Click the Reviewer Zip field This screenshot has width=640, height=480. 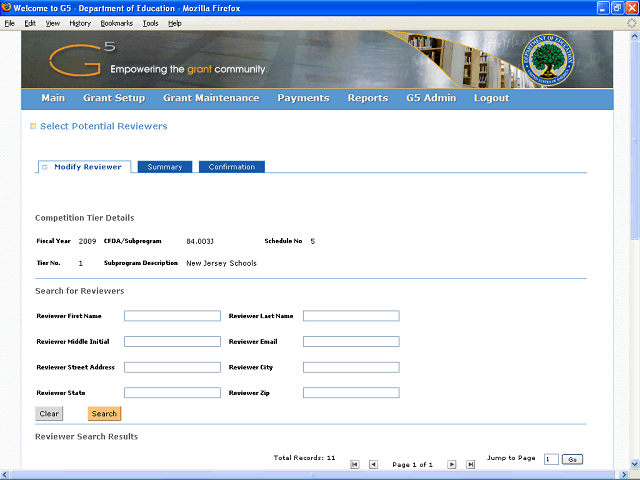point(351,393)
